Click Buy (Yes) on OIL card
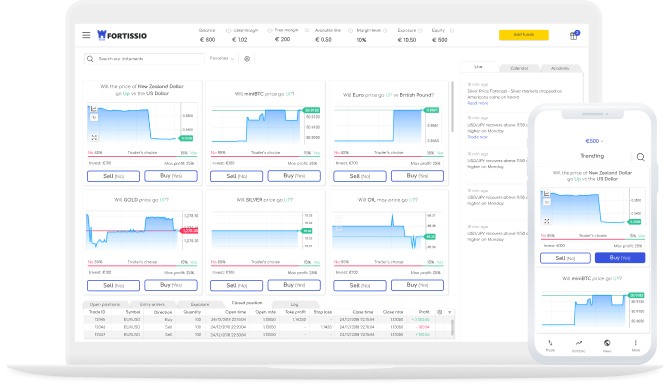 coord(417,285)
